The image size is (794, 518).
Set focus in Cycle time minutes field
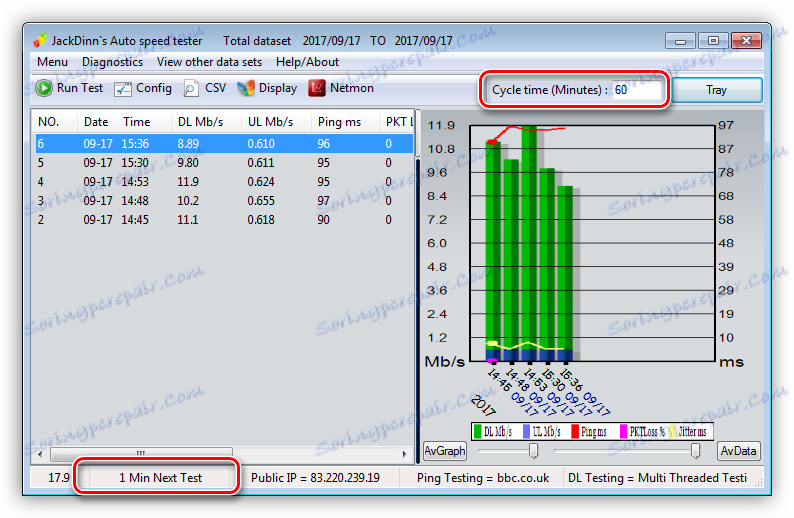click(637, 90)
